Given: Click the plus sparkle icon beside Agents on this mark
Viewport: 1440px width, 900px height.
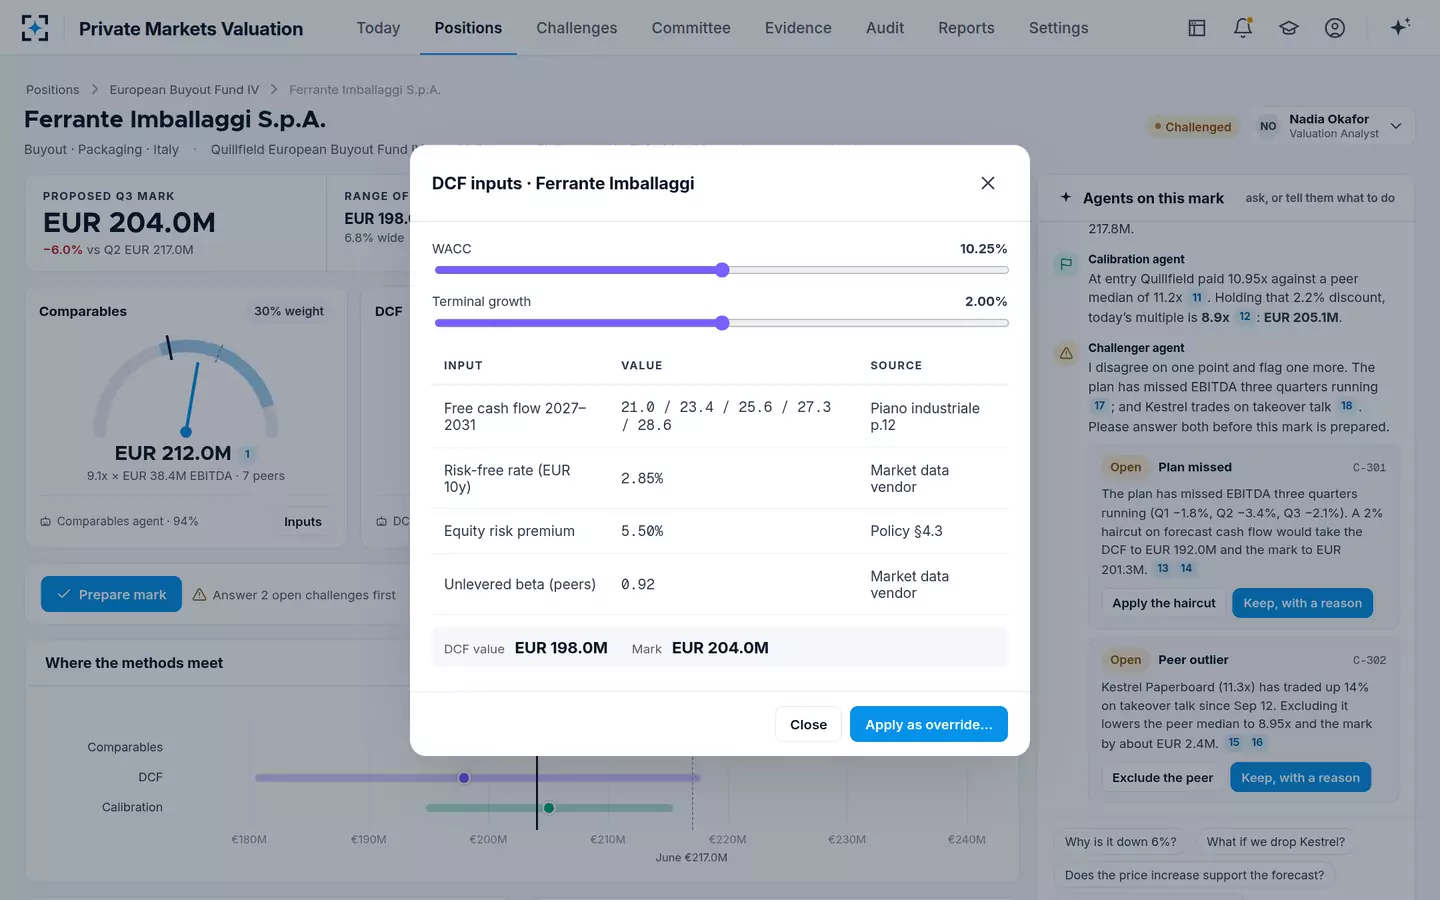Looking at the screenshot, I should tap(1066, 197).
